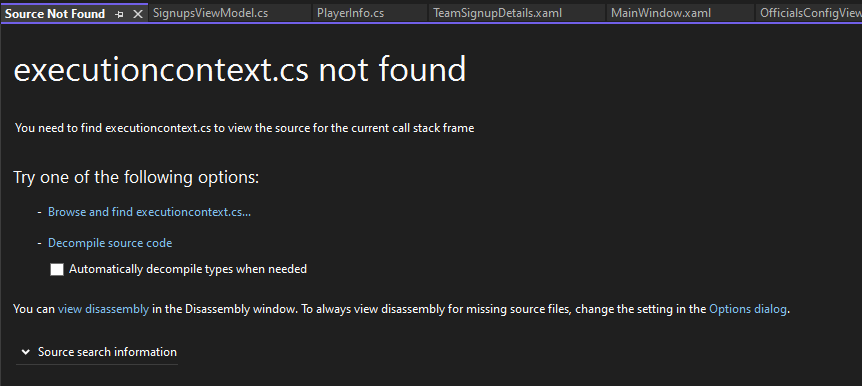Click Browse and find executioncontext.cs link
862x386 pixels.
(150, 212)
